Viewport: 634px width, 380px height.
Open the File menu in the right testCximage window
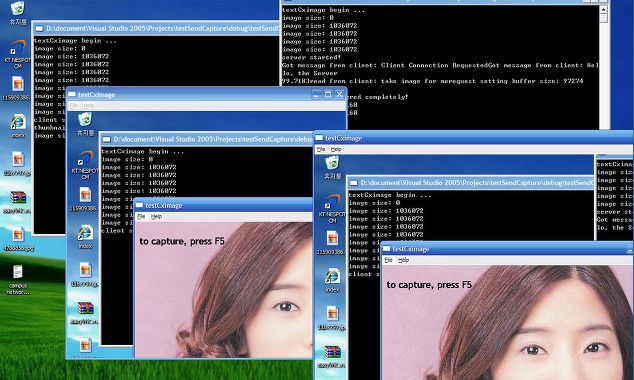point(321,149)
